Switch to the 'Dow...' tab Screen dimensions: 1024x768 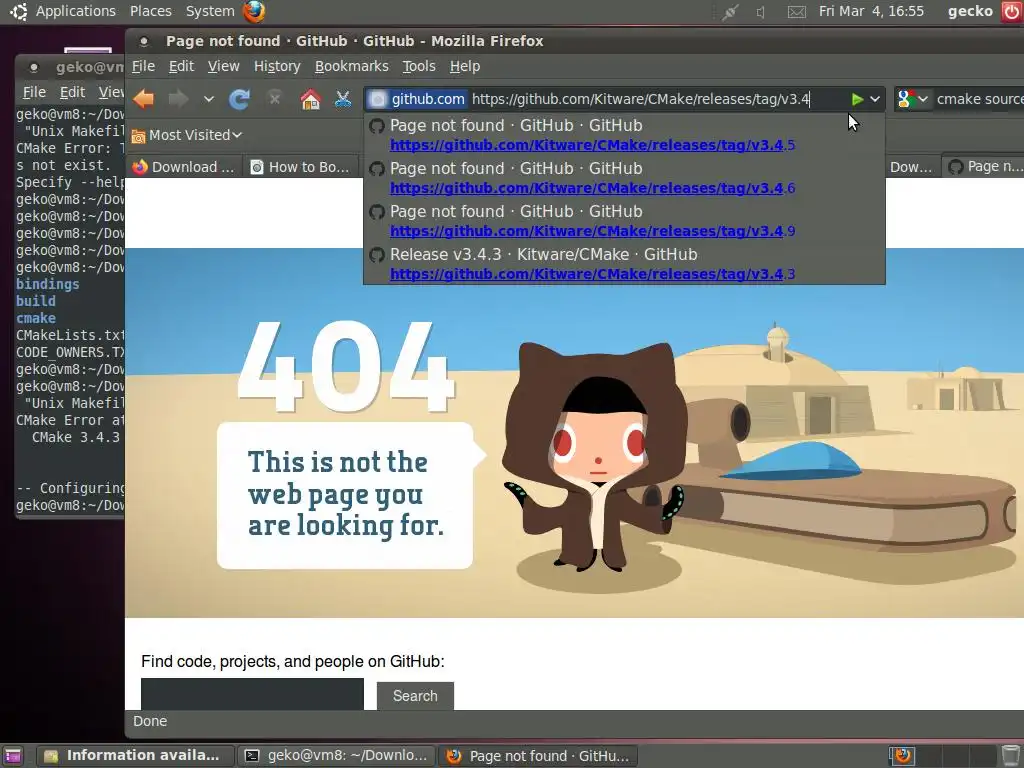[x=911, y=167]
